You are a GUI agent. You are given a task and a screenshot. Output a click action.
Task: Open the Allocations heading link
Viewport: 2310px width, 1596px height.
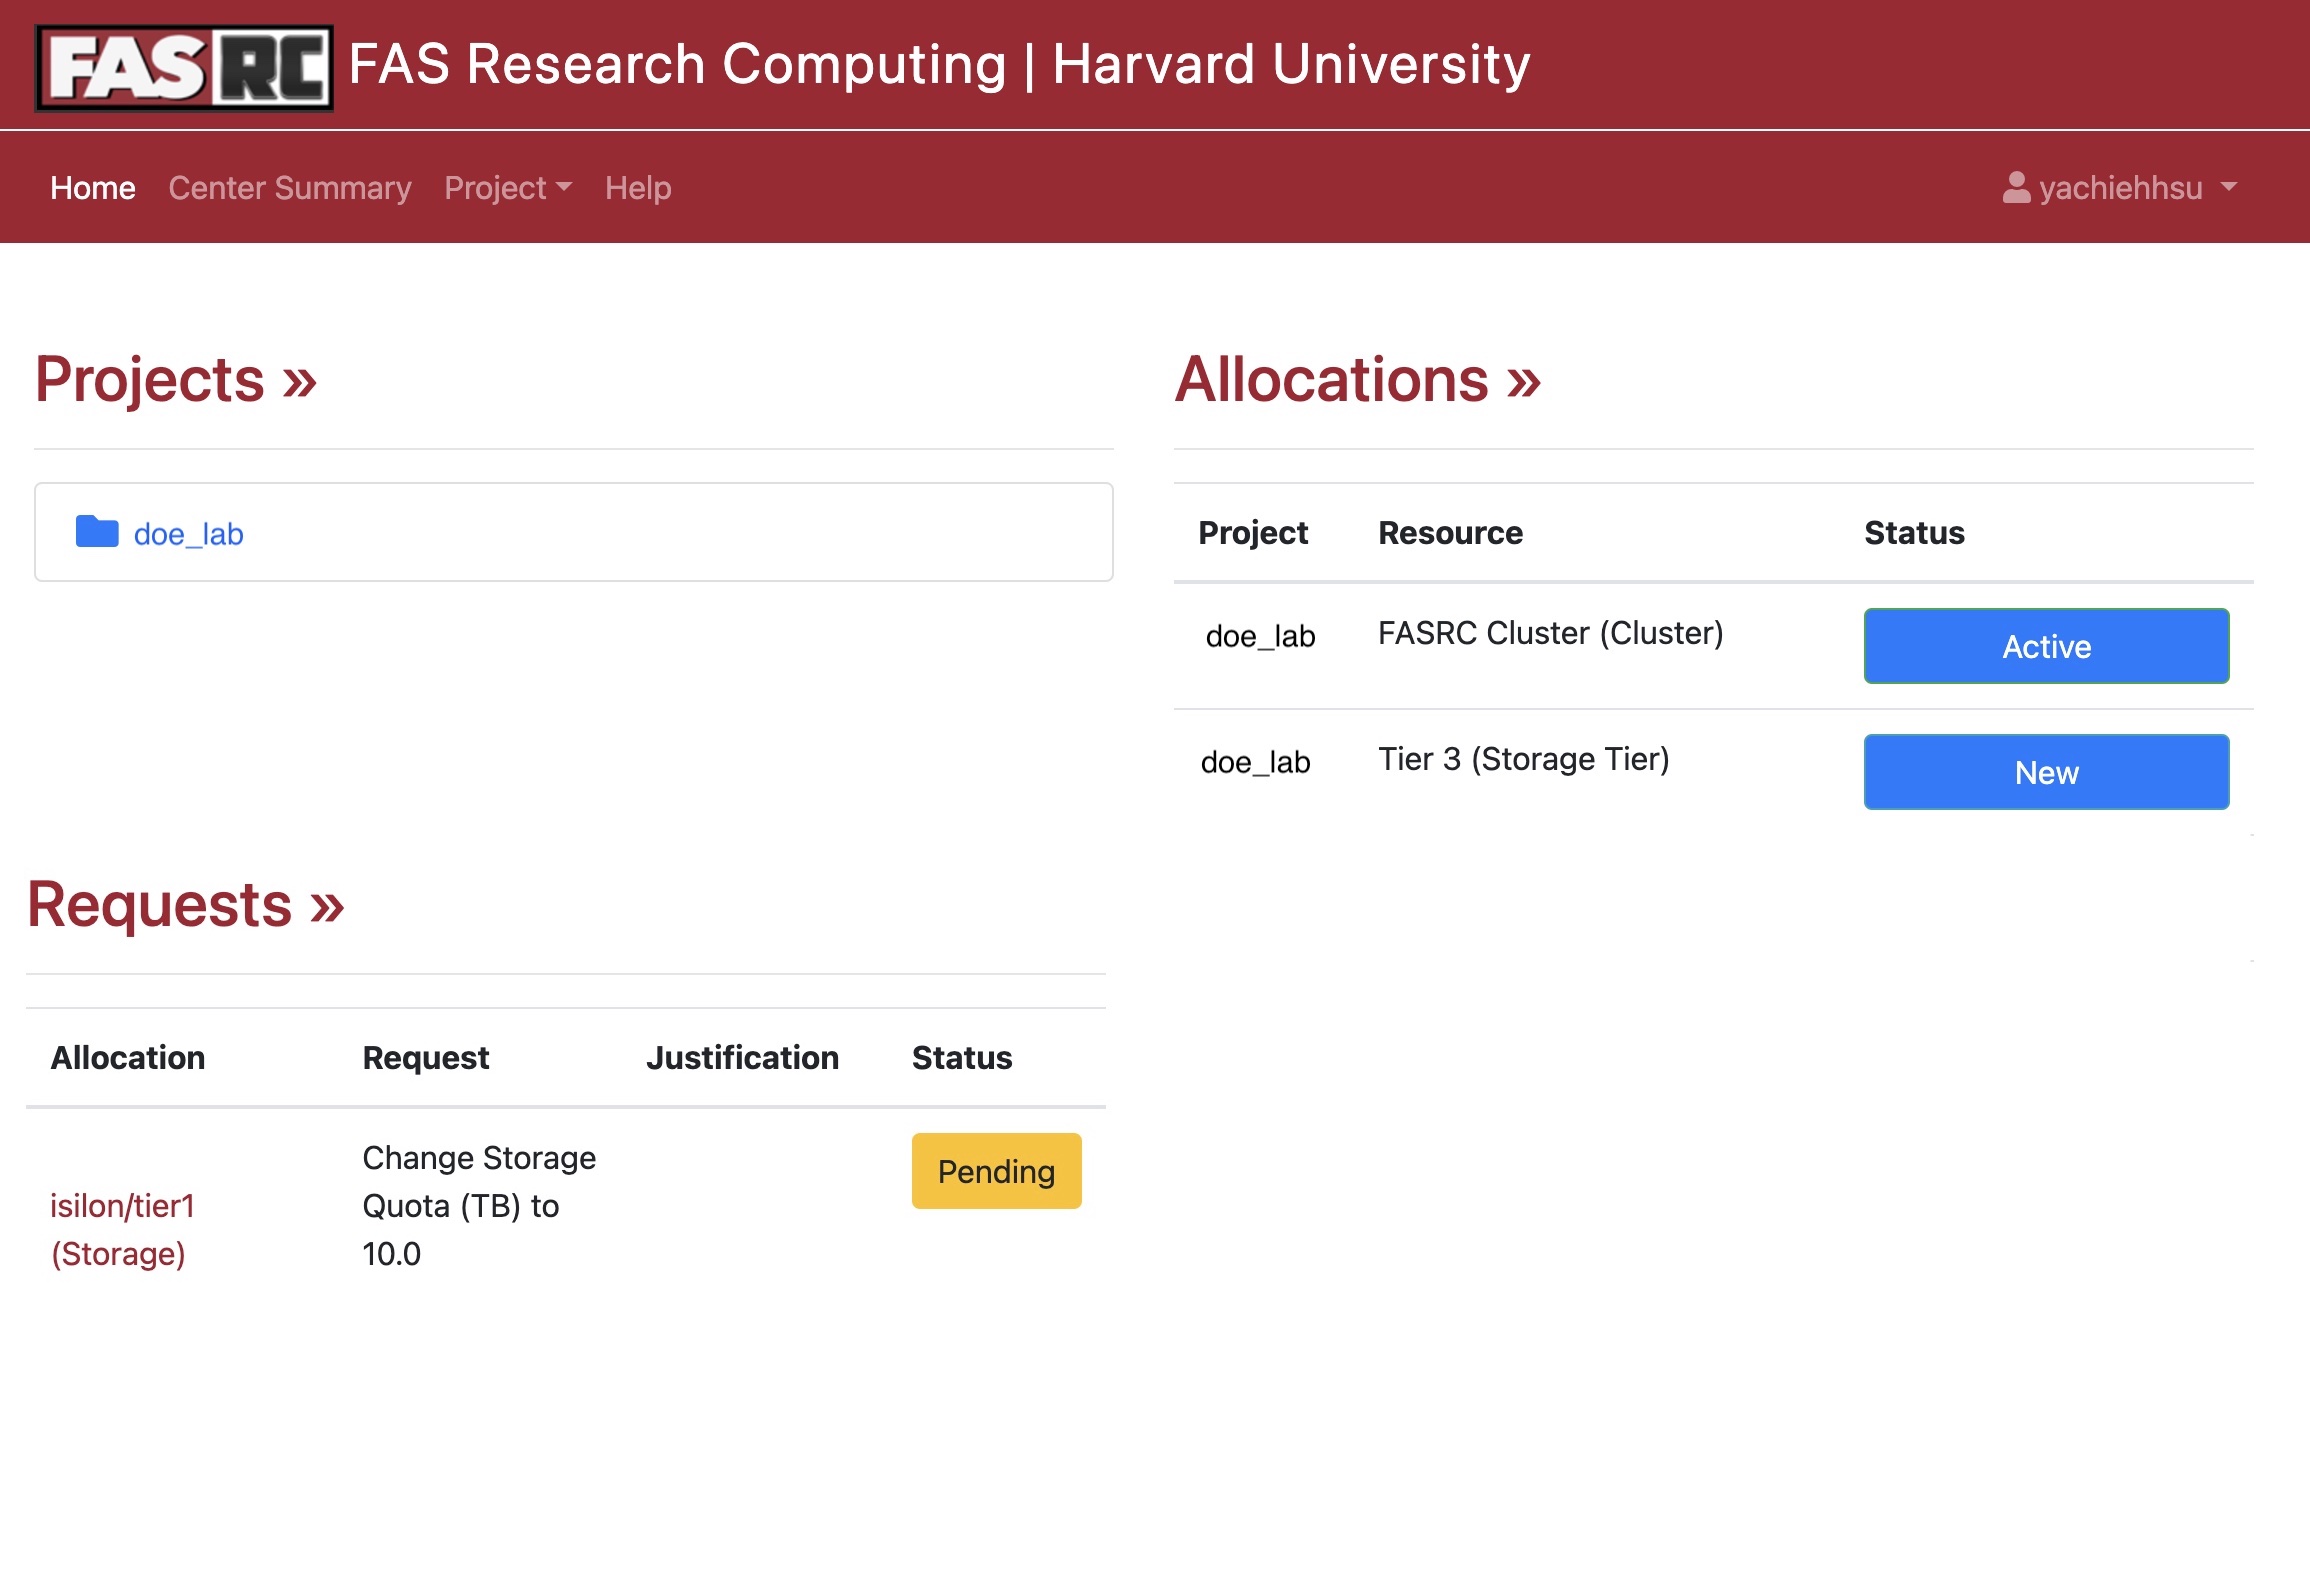click(x=1357, y=380)
